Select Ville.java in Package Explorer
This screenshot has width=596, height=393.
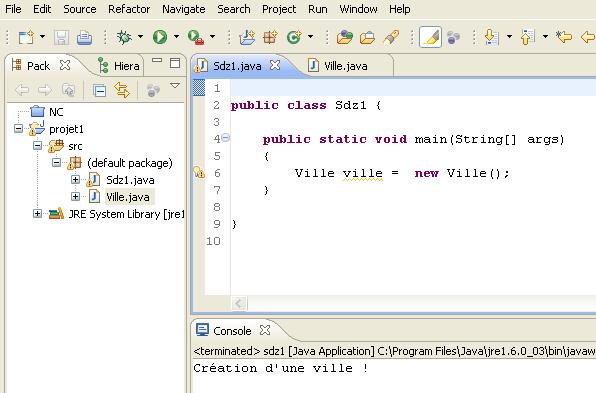pos(127,197)
